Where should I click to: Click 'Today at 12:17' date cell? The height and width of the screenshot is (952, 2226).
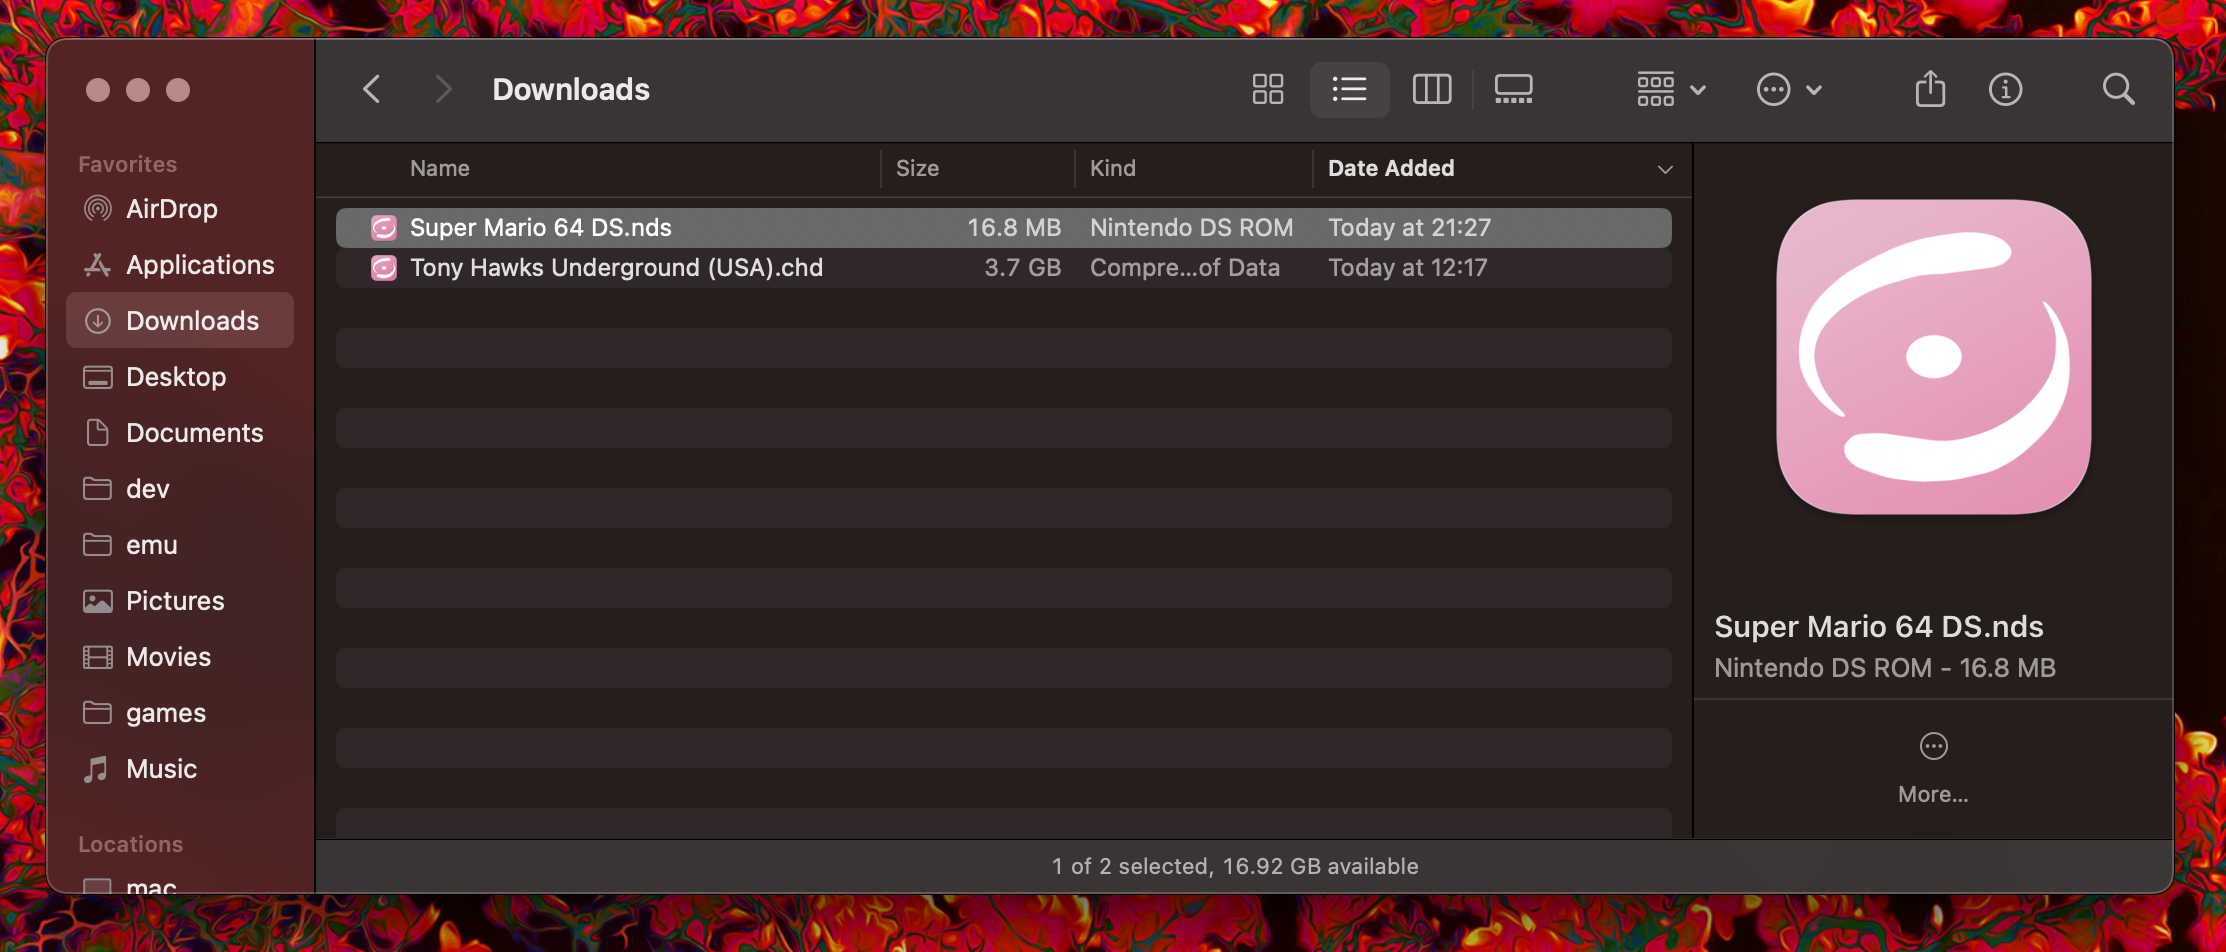(1407, 268)
